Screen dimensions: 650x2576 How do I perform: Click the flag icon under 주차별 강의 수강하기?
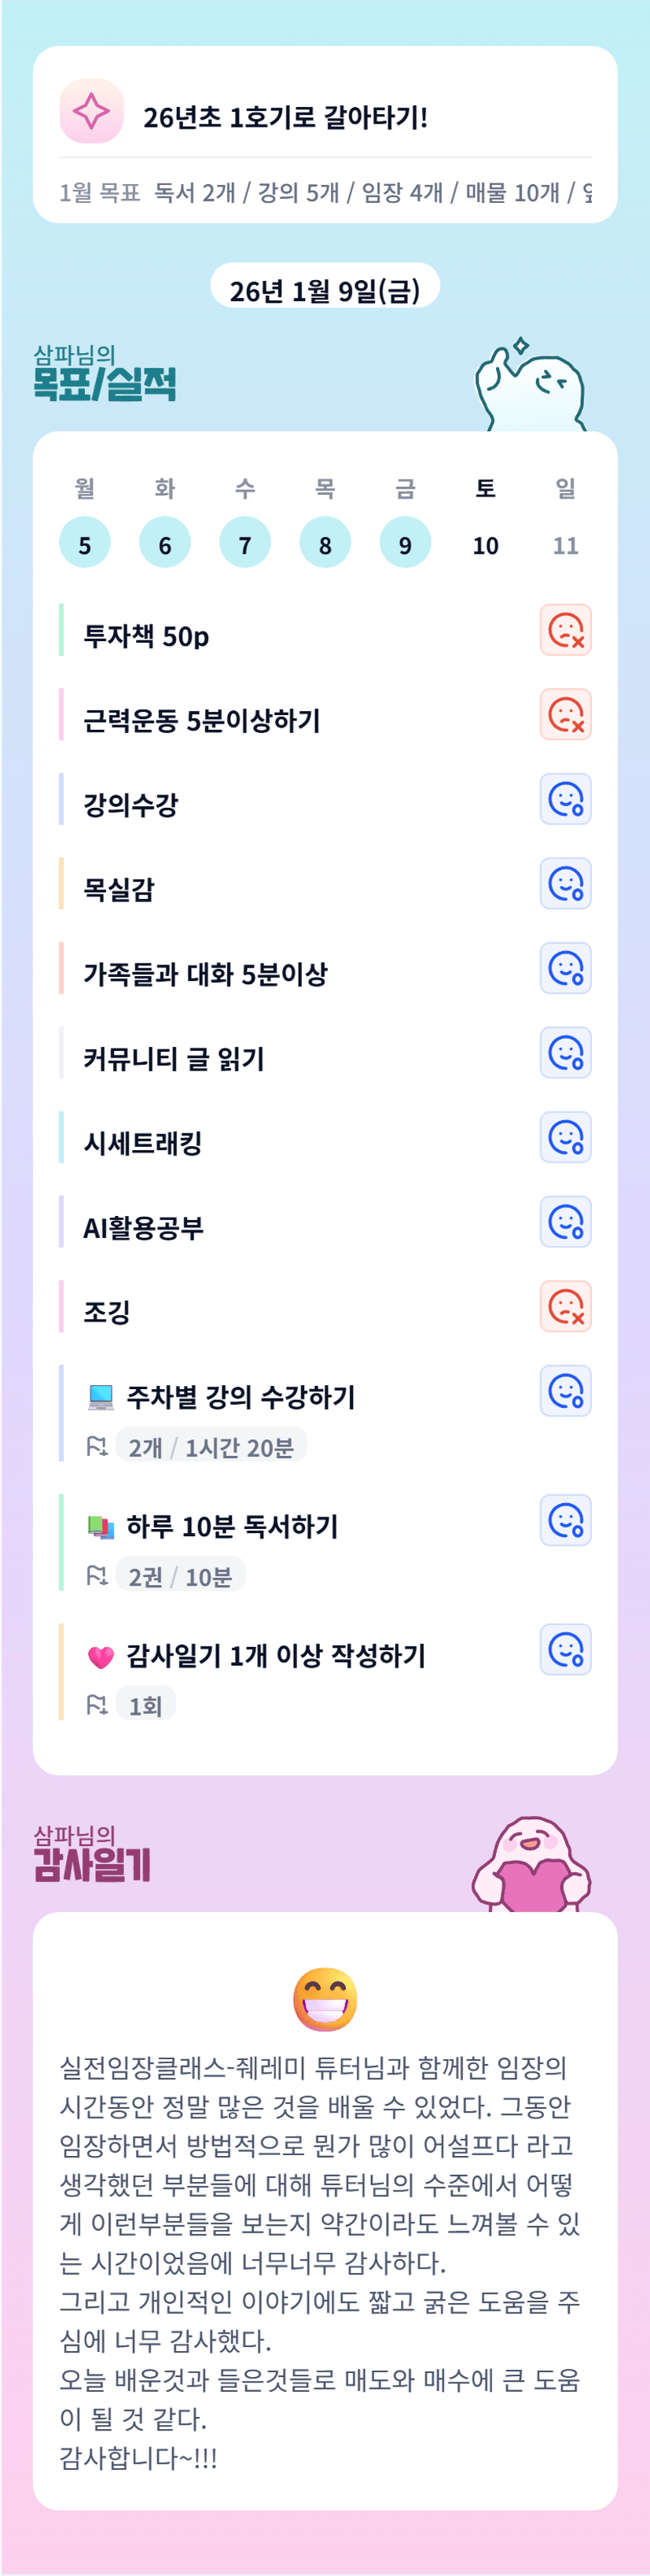[97, 1446]
